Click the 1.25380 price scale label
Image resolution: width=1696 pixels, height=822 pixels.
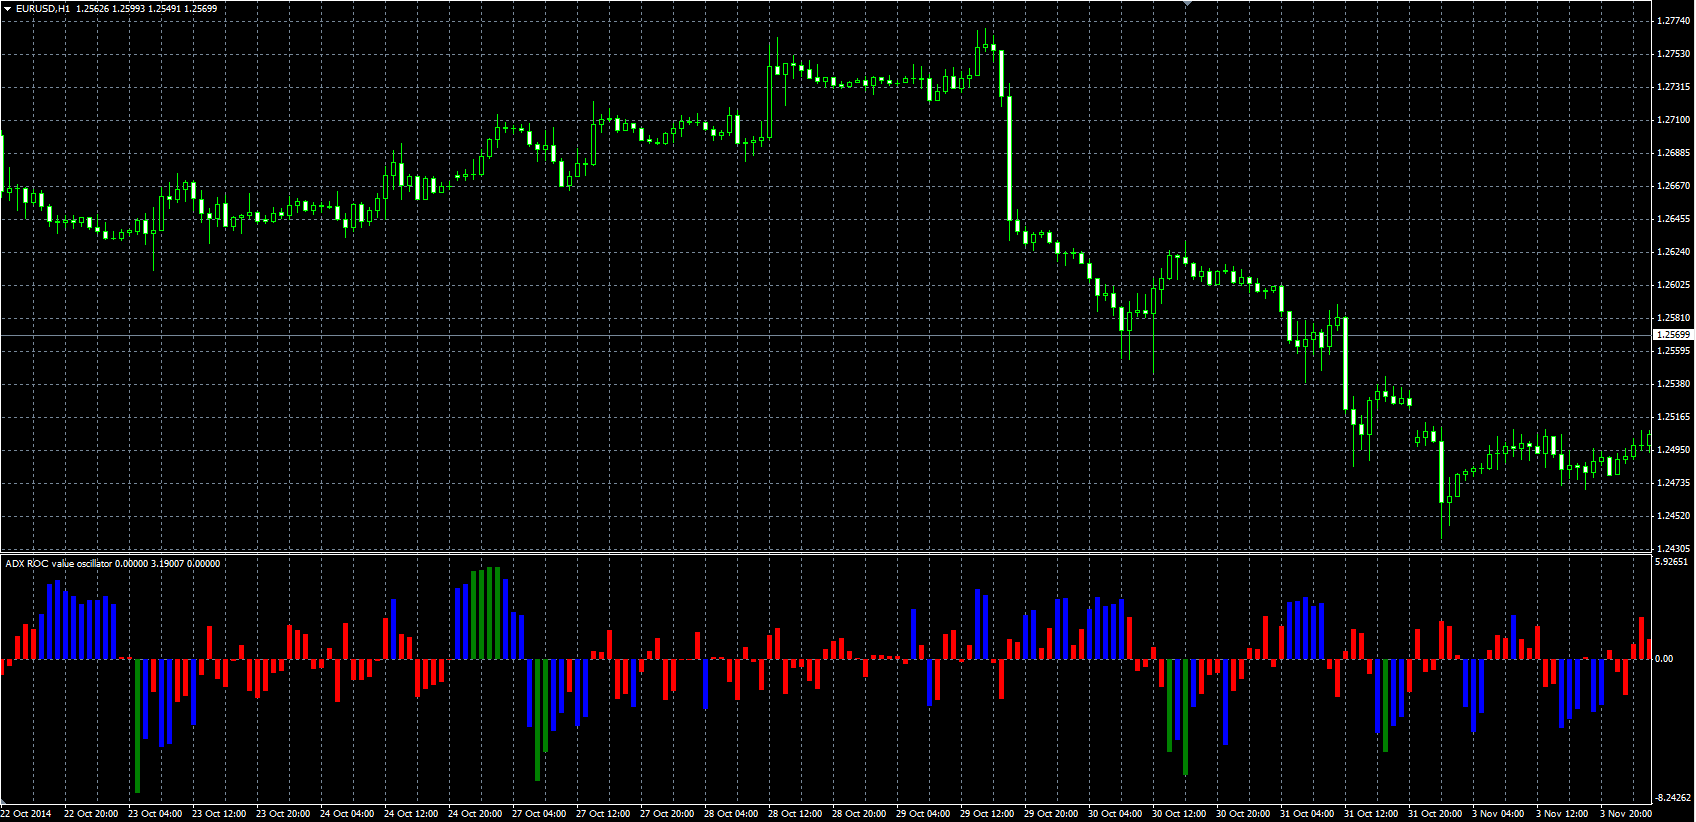pyautogui.click(x=1674, y=384)
